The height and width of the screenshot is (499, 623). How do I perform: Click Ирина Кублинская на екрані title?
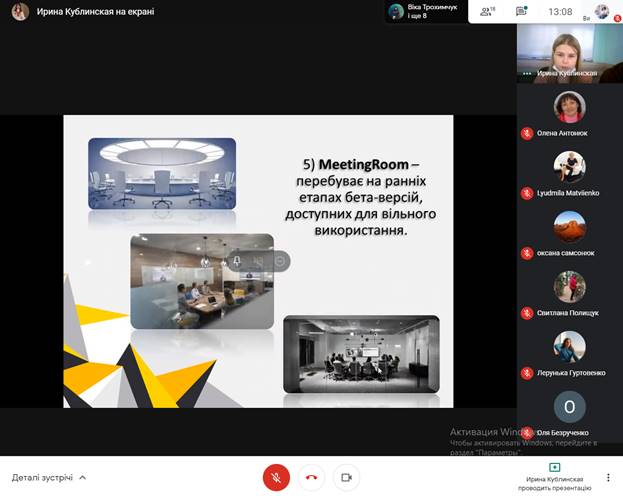click(x=95, y=12)
